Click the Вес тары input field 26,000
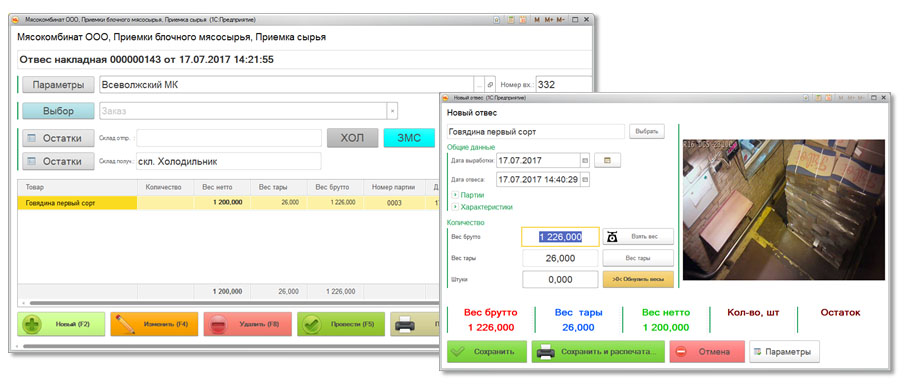The width and height of the screenshot is (905, 385). [x=560, y=258]
